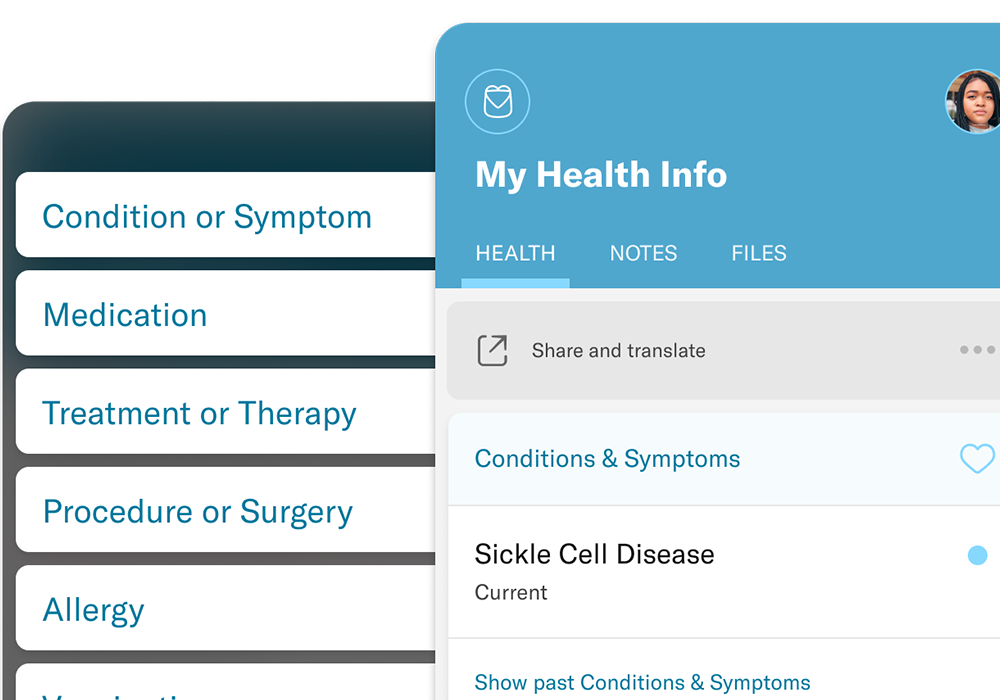Click the My Health Info heading
This screenshot has width=1000, height=700.
click(x=601, y=175)
